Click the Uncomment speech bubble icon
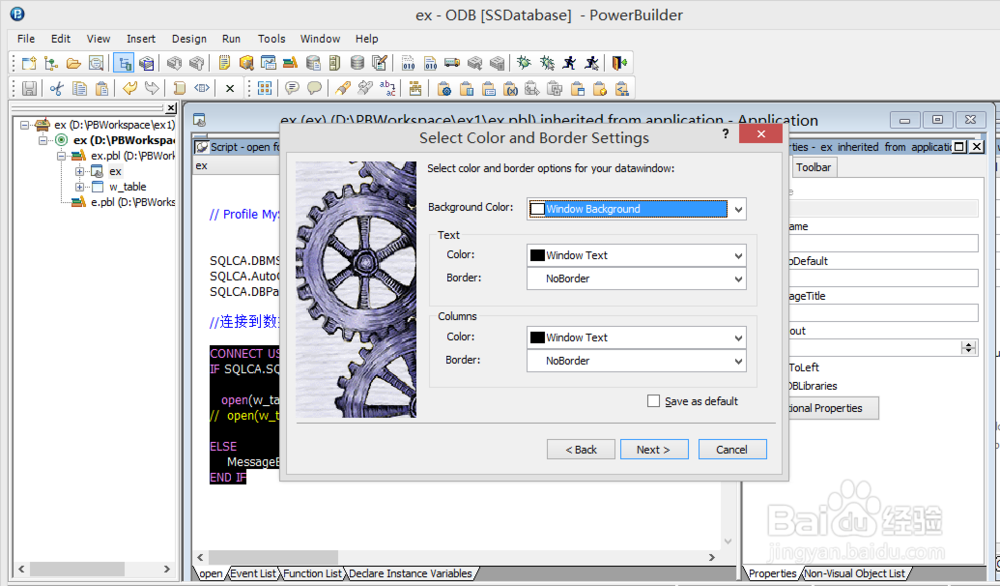The image size is (1000, 586). point(314,88)
